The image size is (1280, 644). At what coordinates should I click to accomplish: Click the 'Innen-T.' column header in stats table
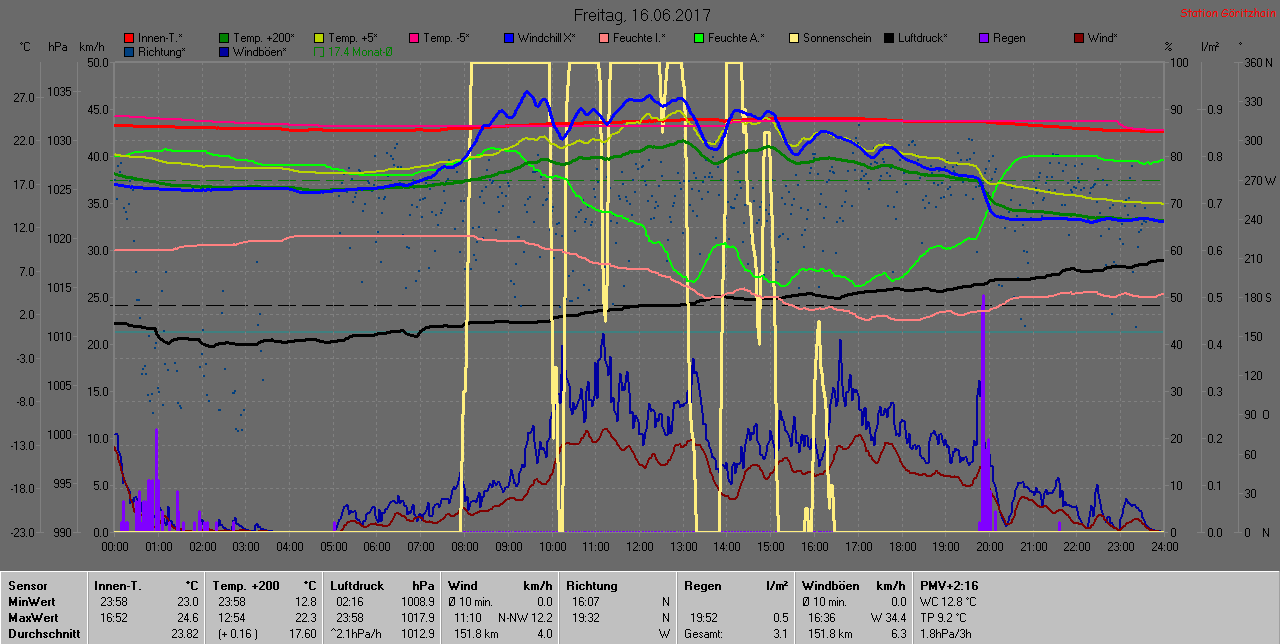pos(117,586)
